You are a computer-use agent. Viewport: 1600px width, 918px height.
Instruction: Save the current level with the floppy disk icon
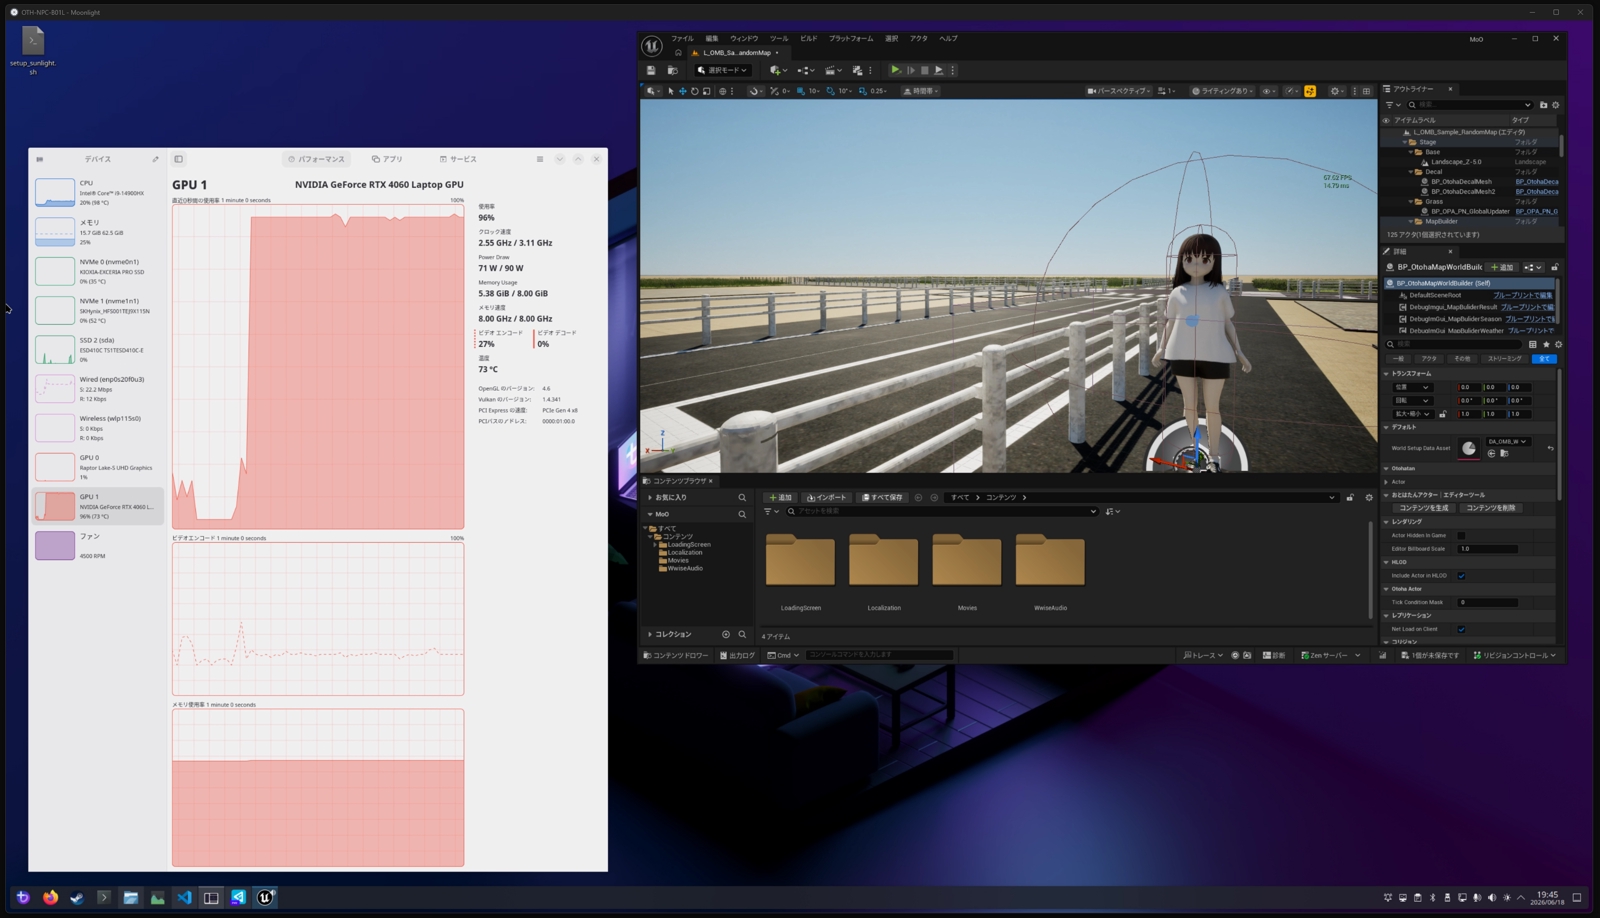pyautogui.click(x=651, y=70)
